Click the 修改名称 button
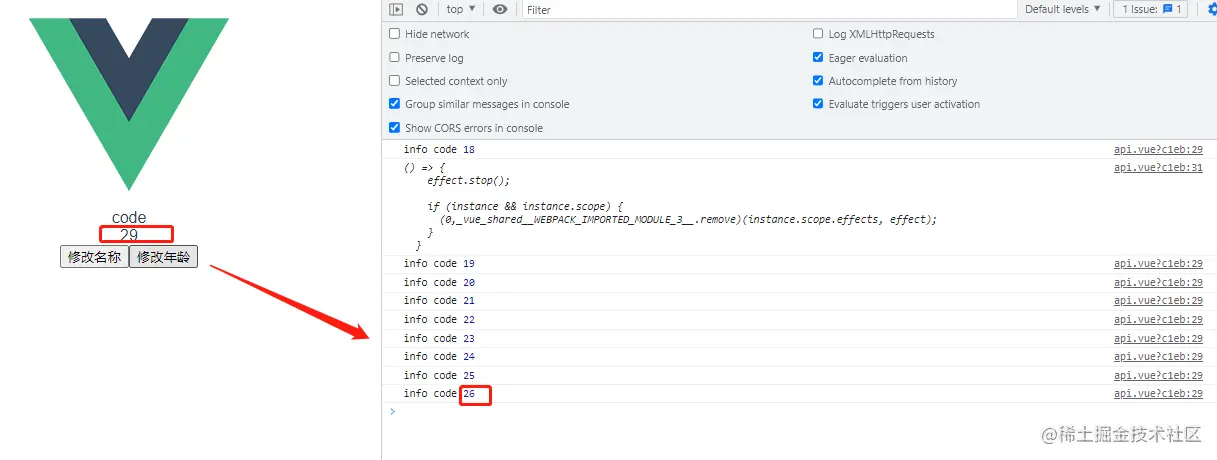Screen dimensions: 1217x460 [x=94, y=258]
